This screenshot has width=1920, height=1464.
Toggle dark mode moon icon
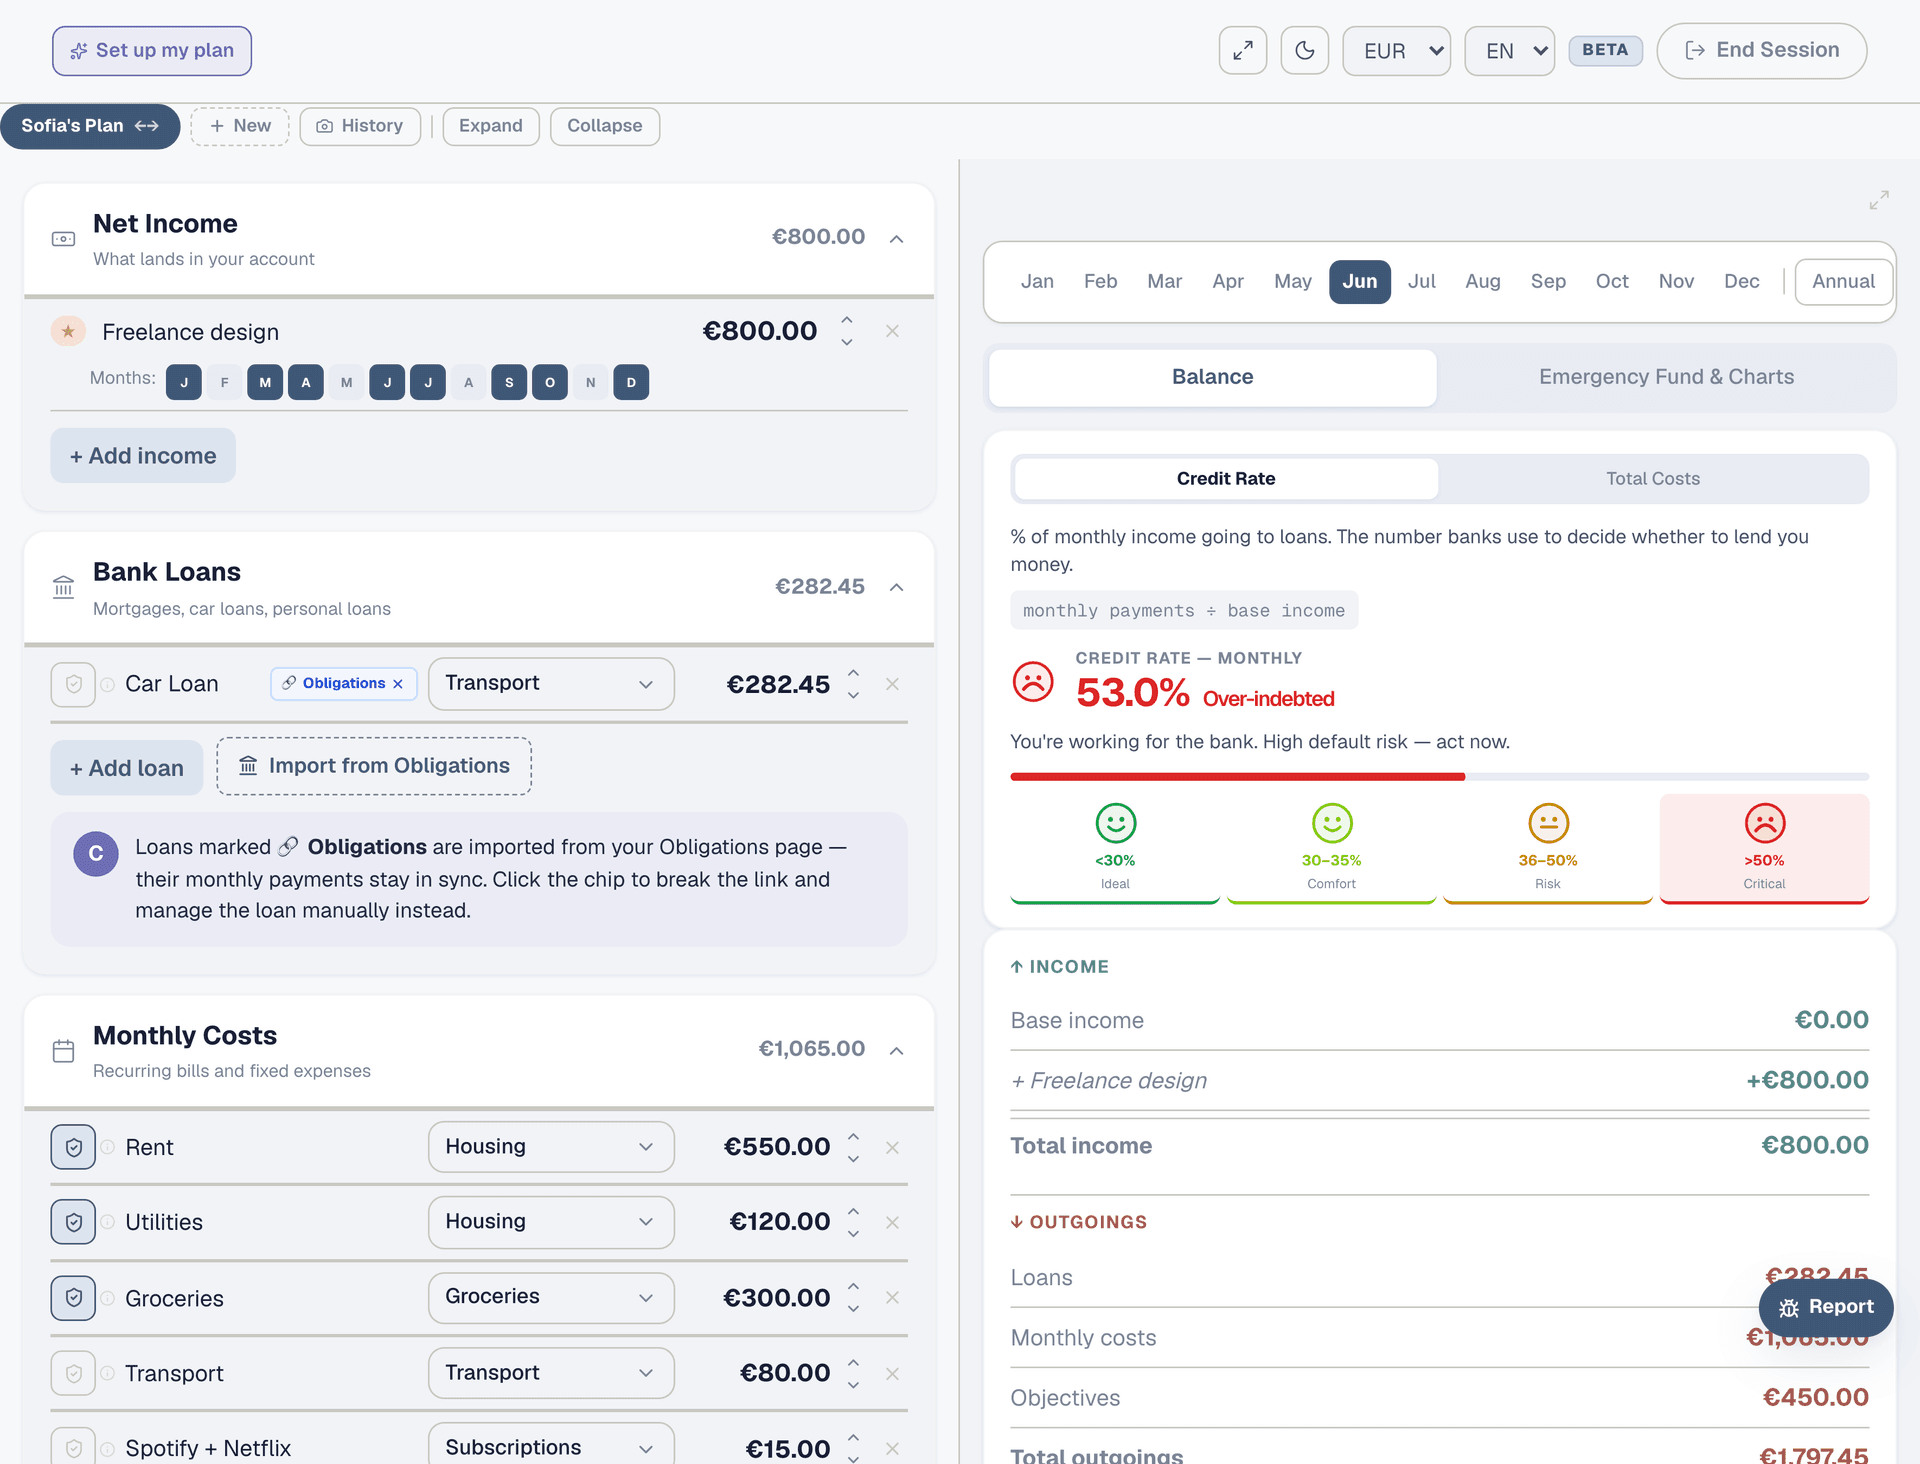[x=1304, y=51]
